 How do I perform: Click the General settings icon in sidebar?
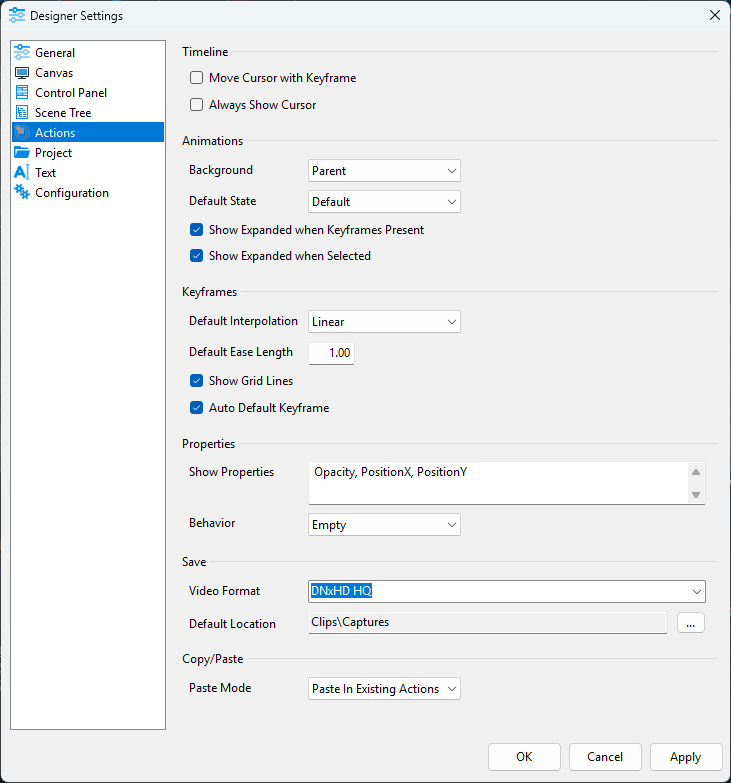[22, 53]
